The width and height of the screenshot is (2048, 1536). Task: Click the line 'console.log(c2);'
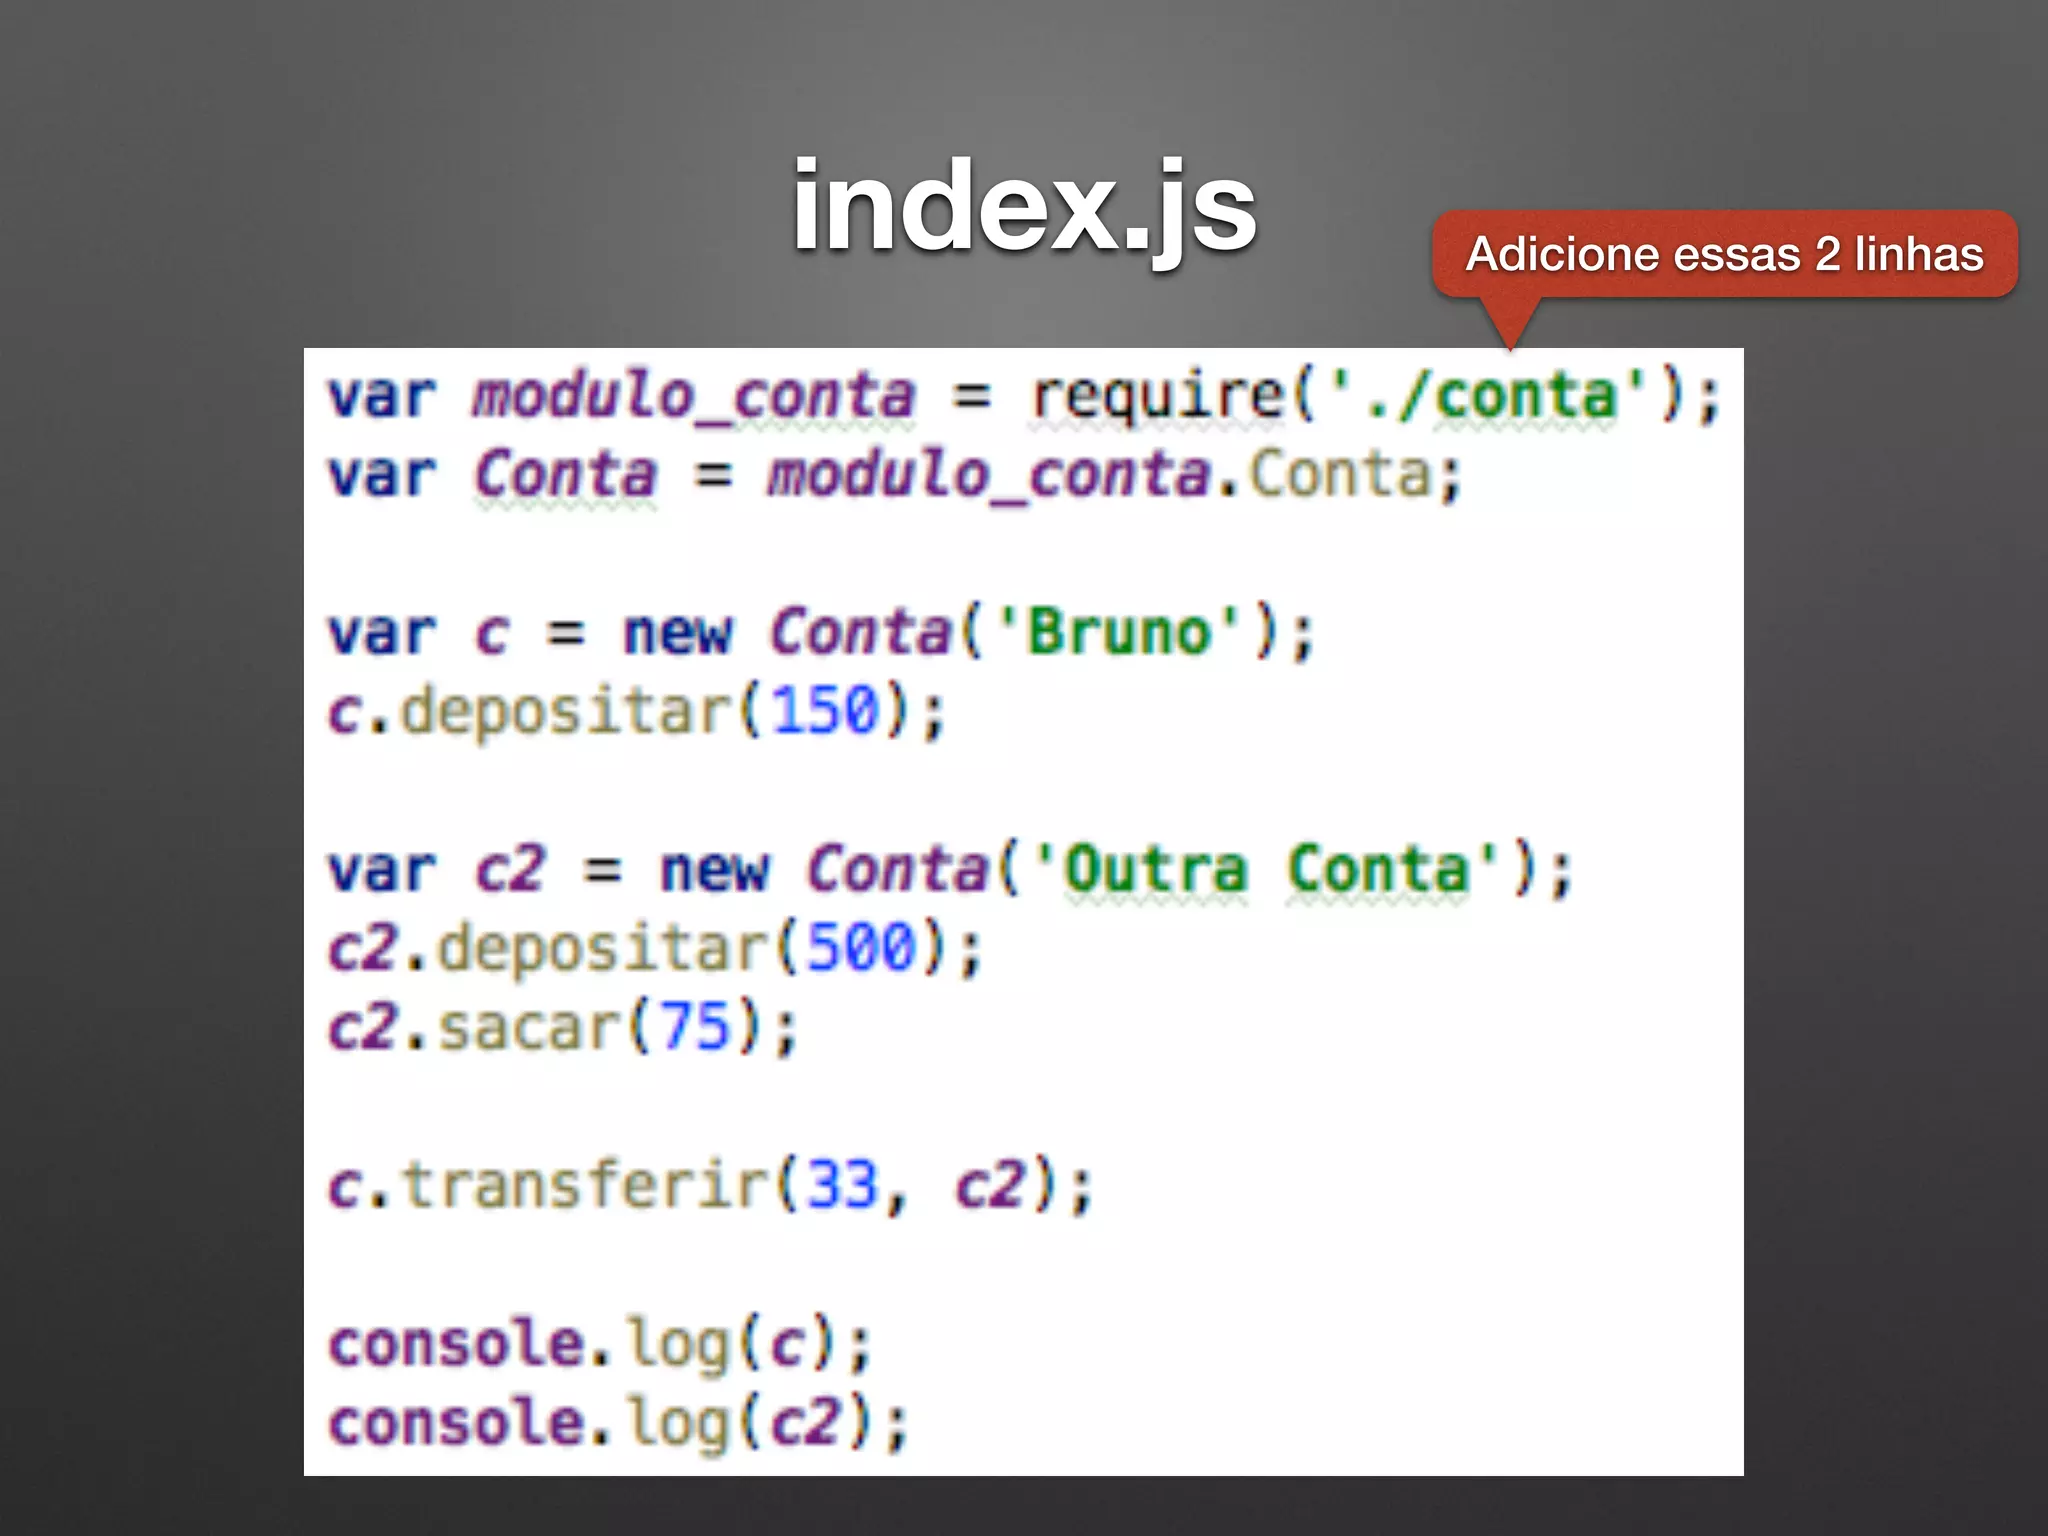tap(618, 1425)
